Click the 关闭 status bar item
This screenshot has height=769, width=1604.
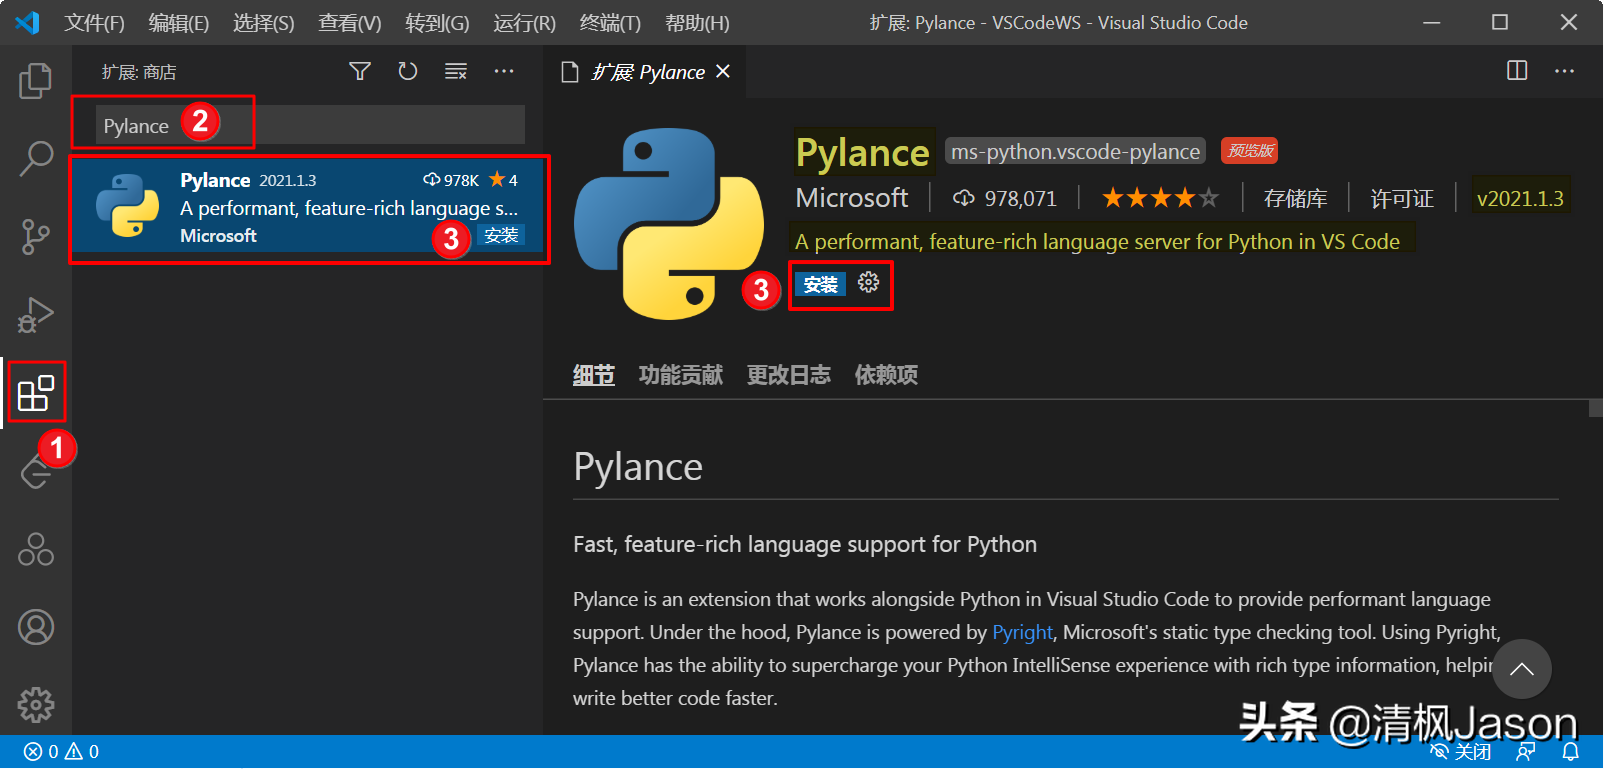point(1461,752)
